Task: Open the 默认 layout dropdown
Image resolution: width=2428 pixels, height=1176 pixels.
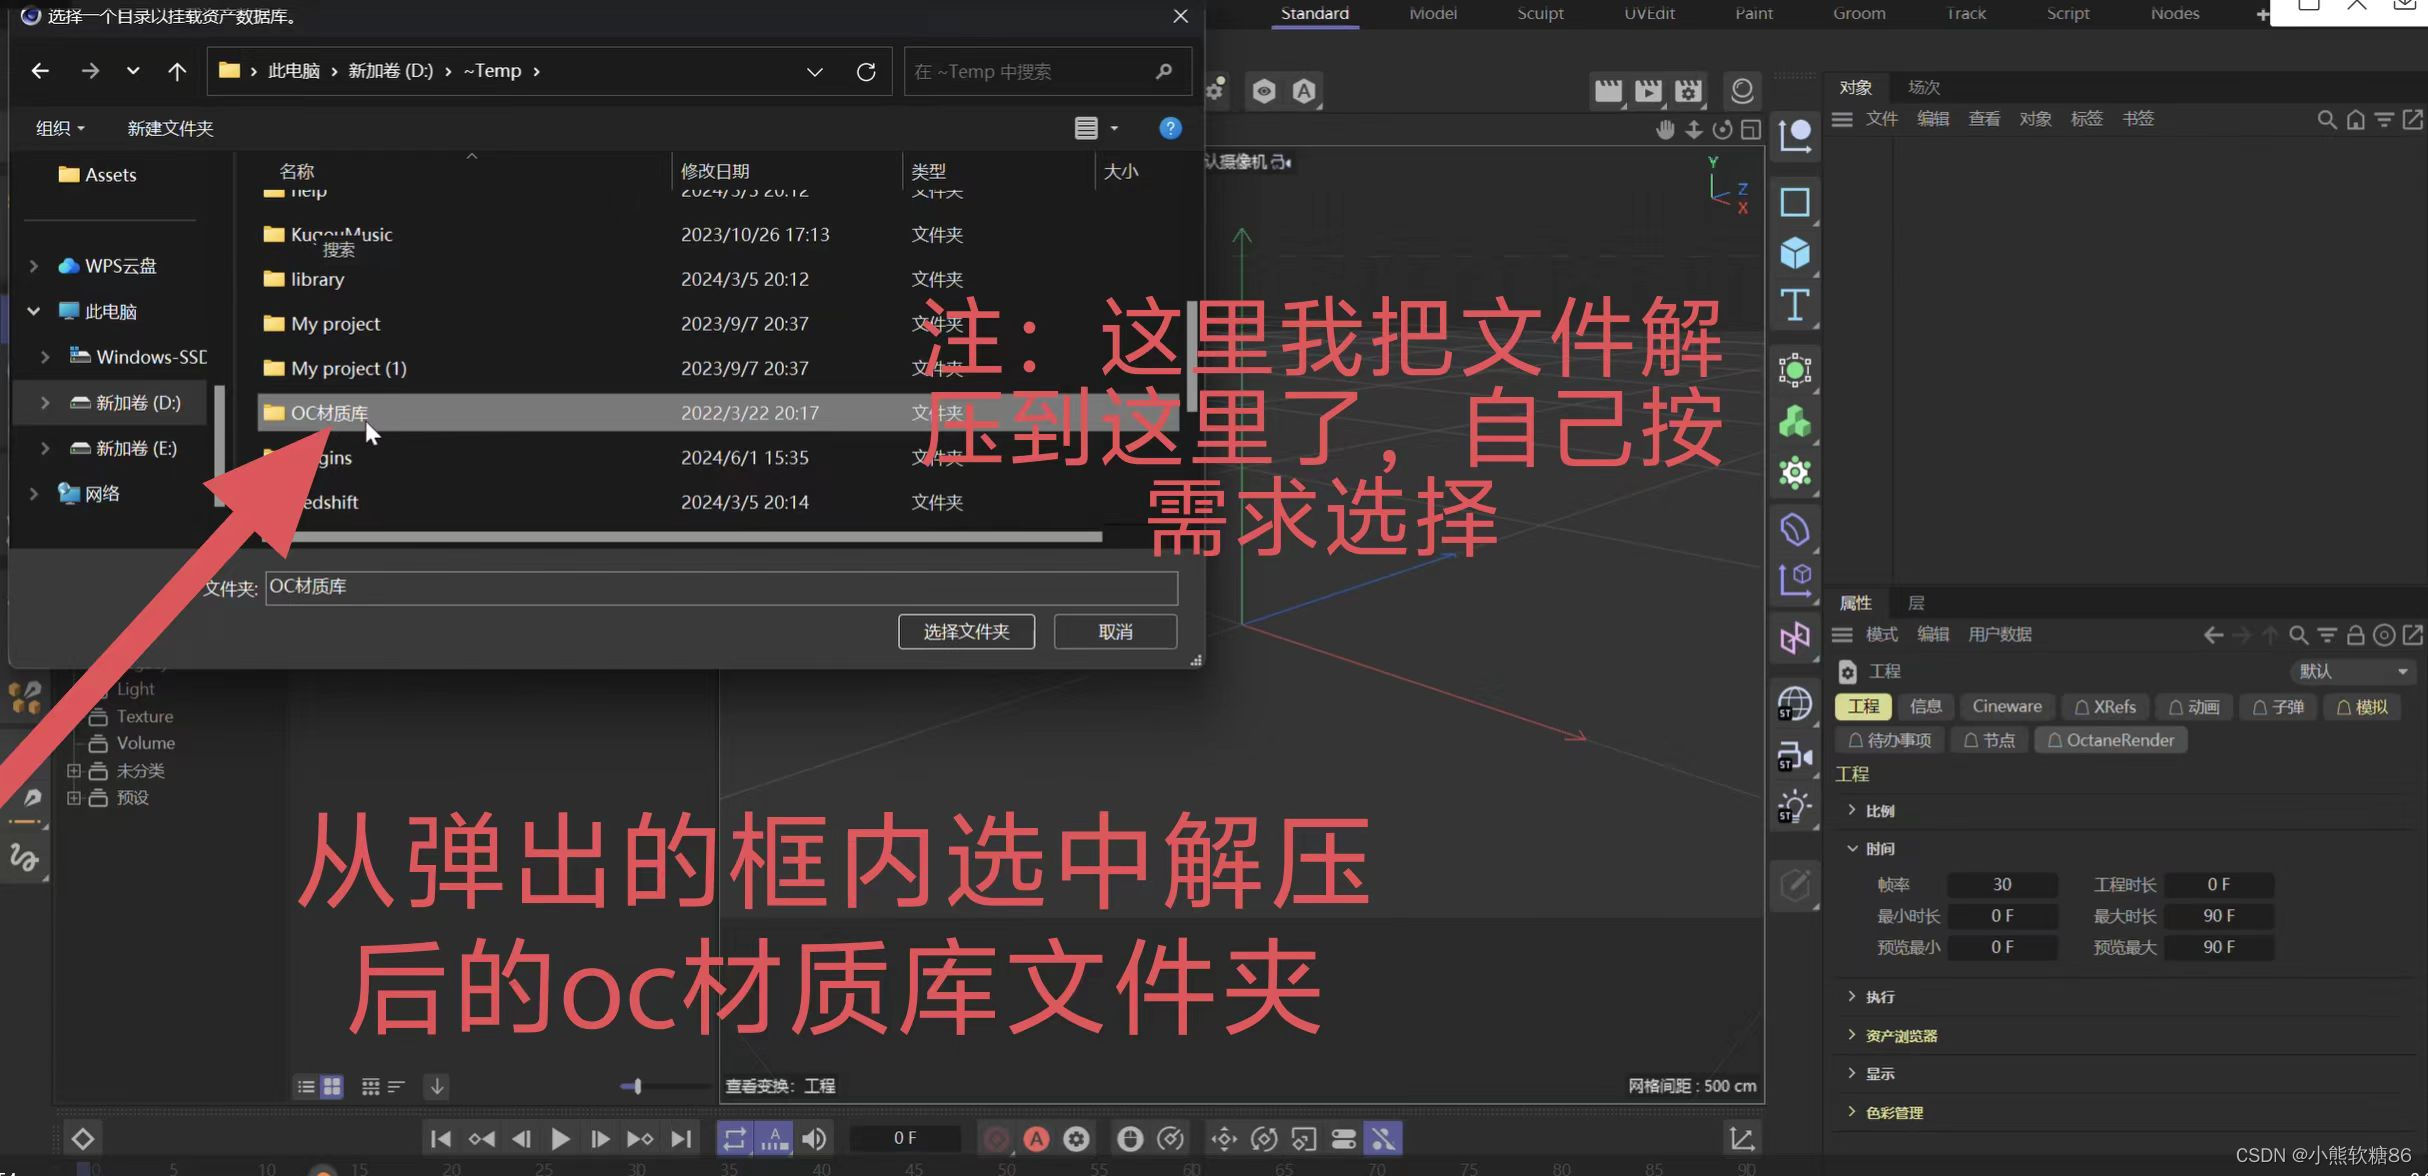Action: 2352,671
